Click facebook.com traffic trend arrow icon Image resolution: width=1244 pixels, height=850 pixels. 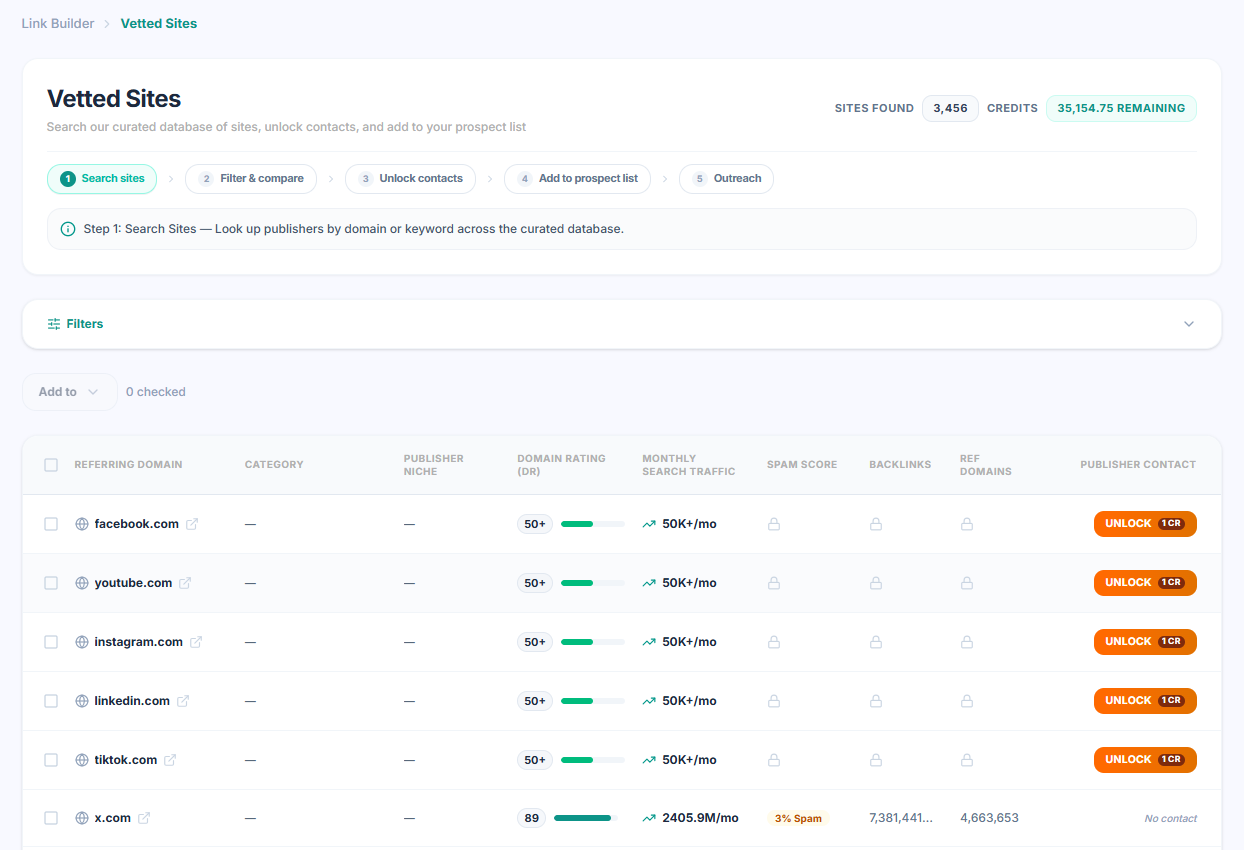[649, 524]
